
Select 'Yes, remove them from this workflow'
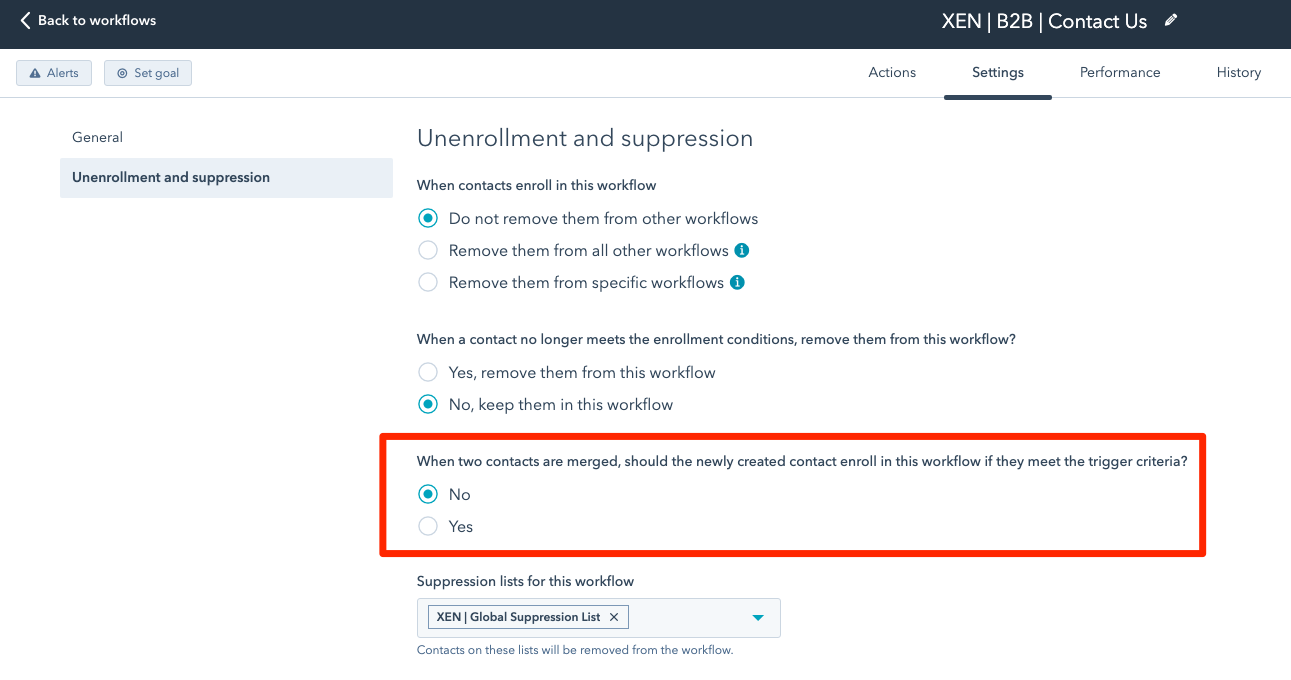pos(428,372)
